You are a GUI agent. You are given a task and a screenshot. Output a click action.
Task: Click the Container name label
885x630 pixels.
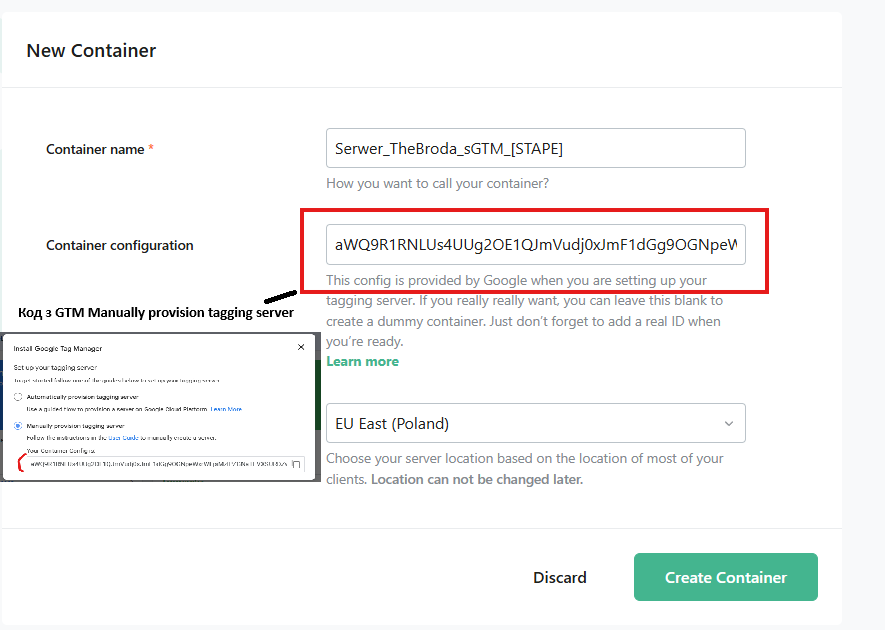(95, 150)
